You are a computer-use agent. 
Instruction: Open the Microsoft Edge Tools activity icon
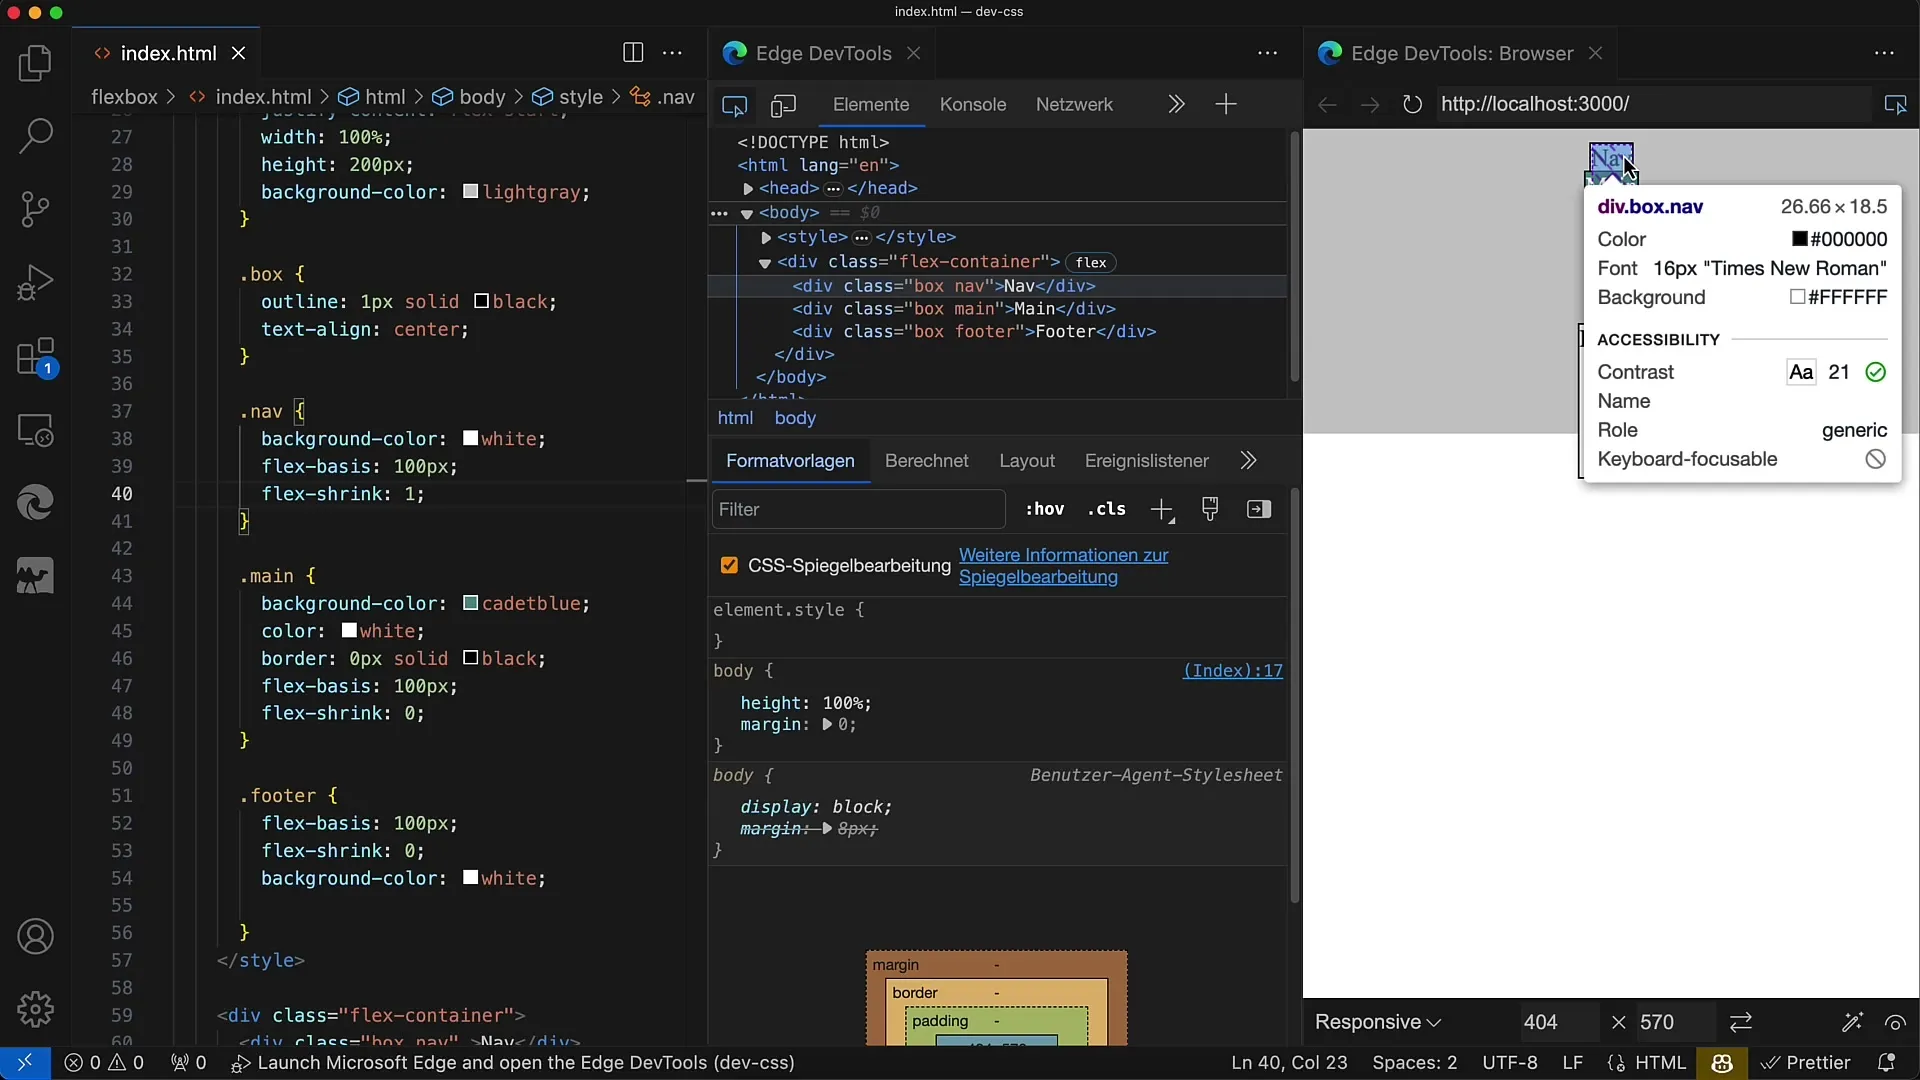[35, 503]
